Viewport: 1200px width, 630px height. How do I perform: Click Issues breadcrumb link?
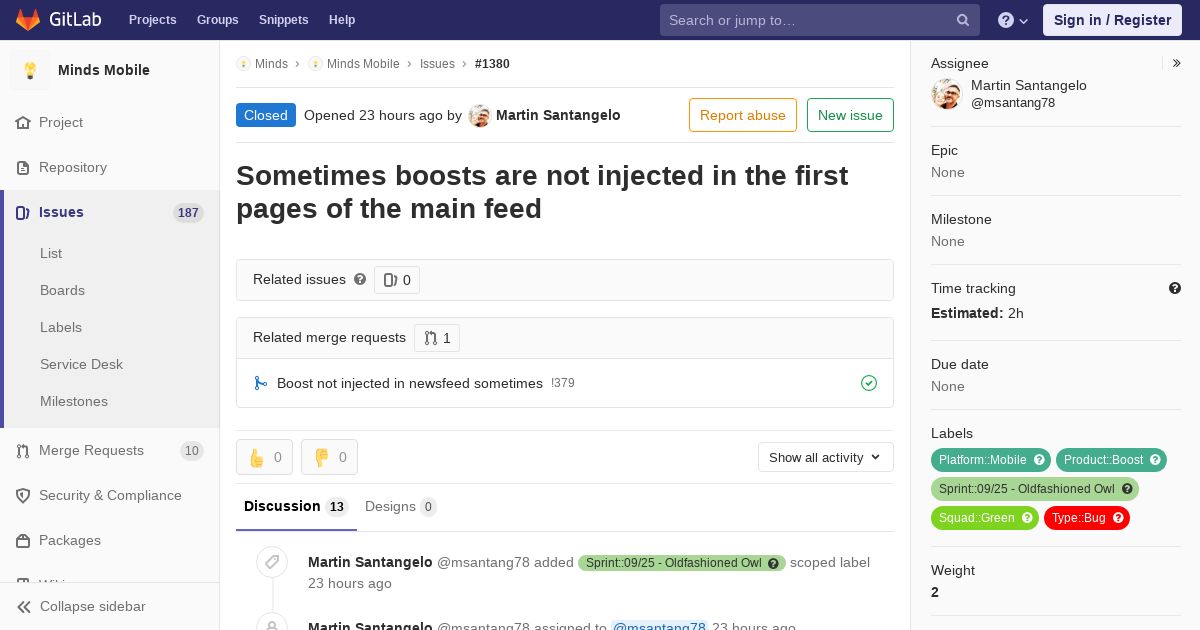coord(437,63)
